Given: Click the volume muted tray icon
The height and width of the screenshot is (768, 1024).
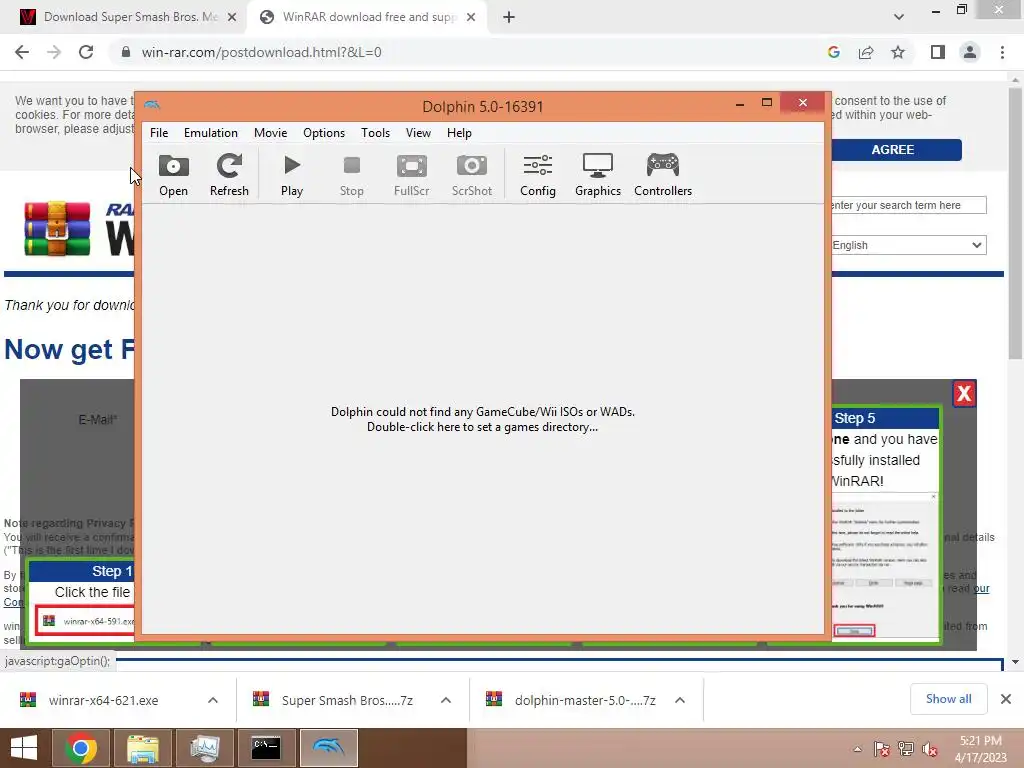Looking at the screenshot, I should tap(929, 748).
